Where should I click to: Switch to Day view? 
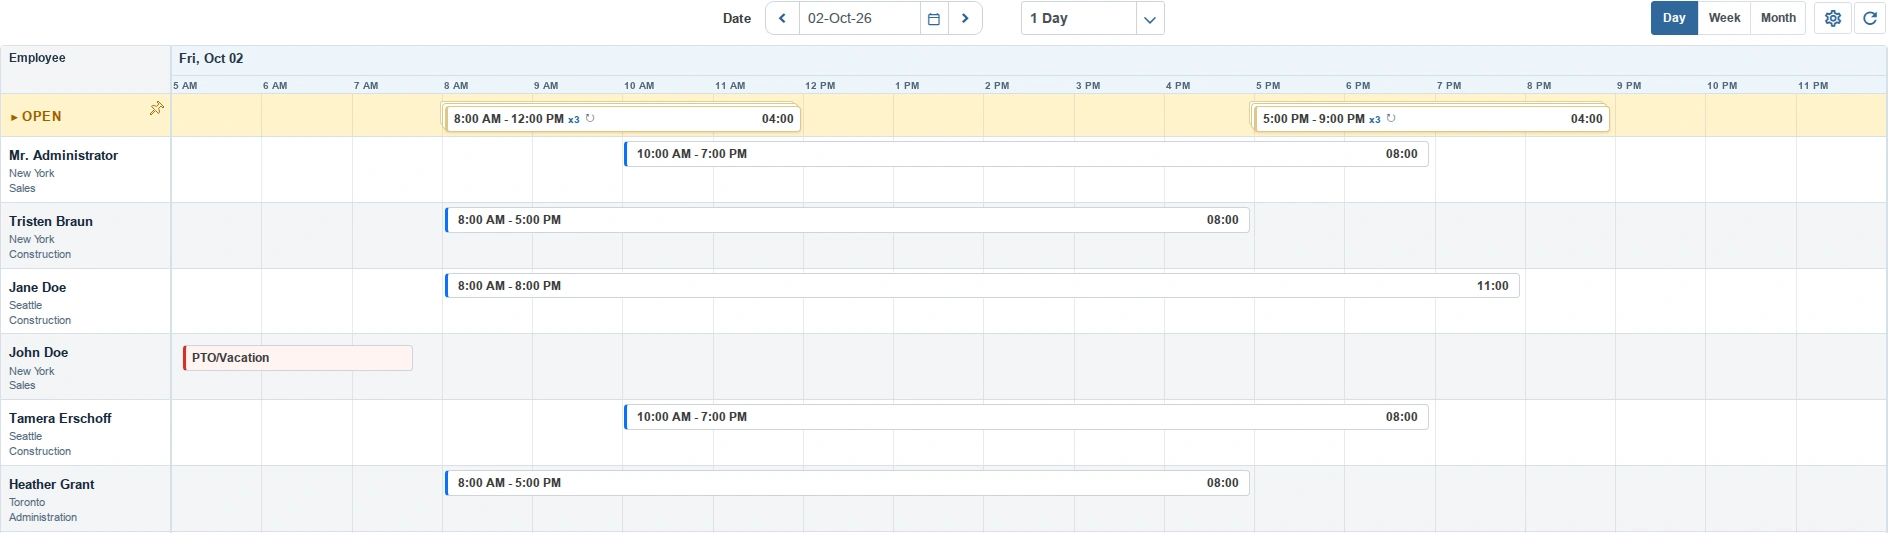tap(1674, 18)
